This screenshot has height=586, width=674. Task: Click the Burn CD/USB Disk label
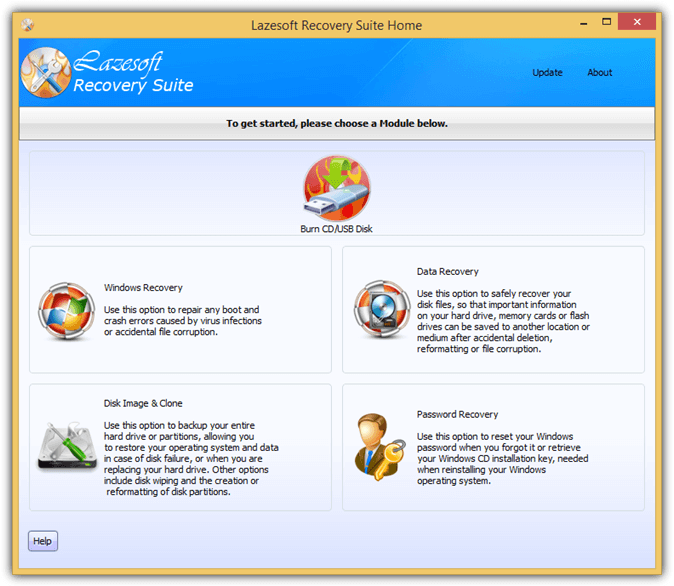point(337,229)
